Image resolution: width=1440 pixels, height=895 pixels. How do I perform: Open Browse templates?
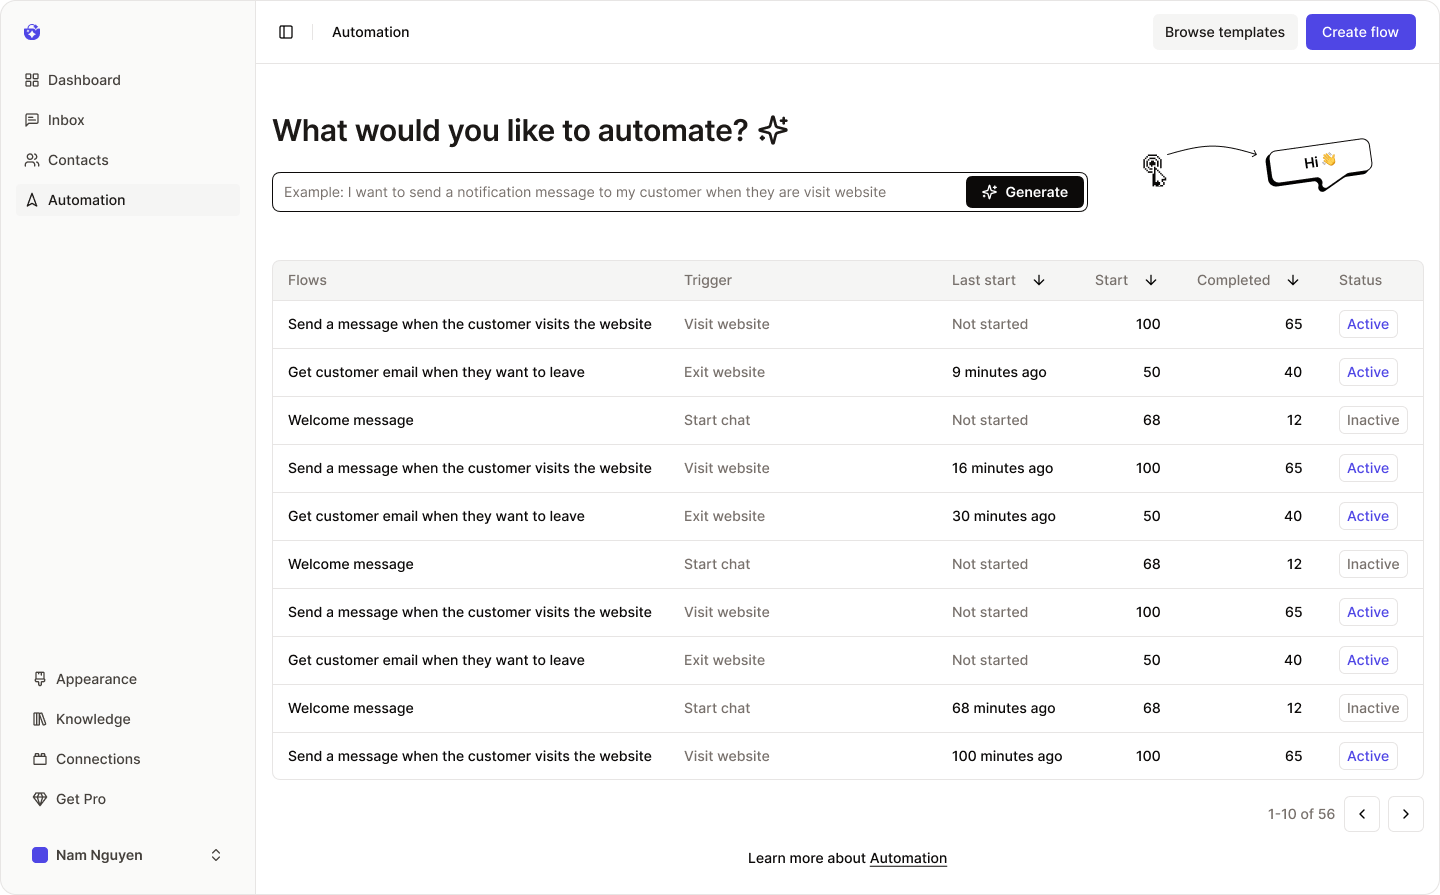point(1225,31)
